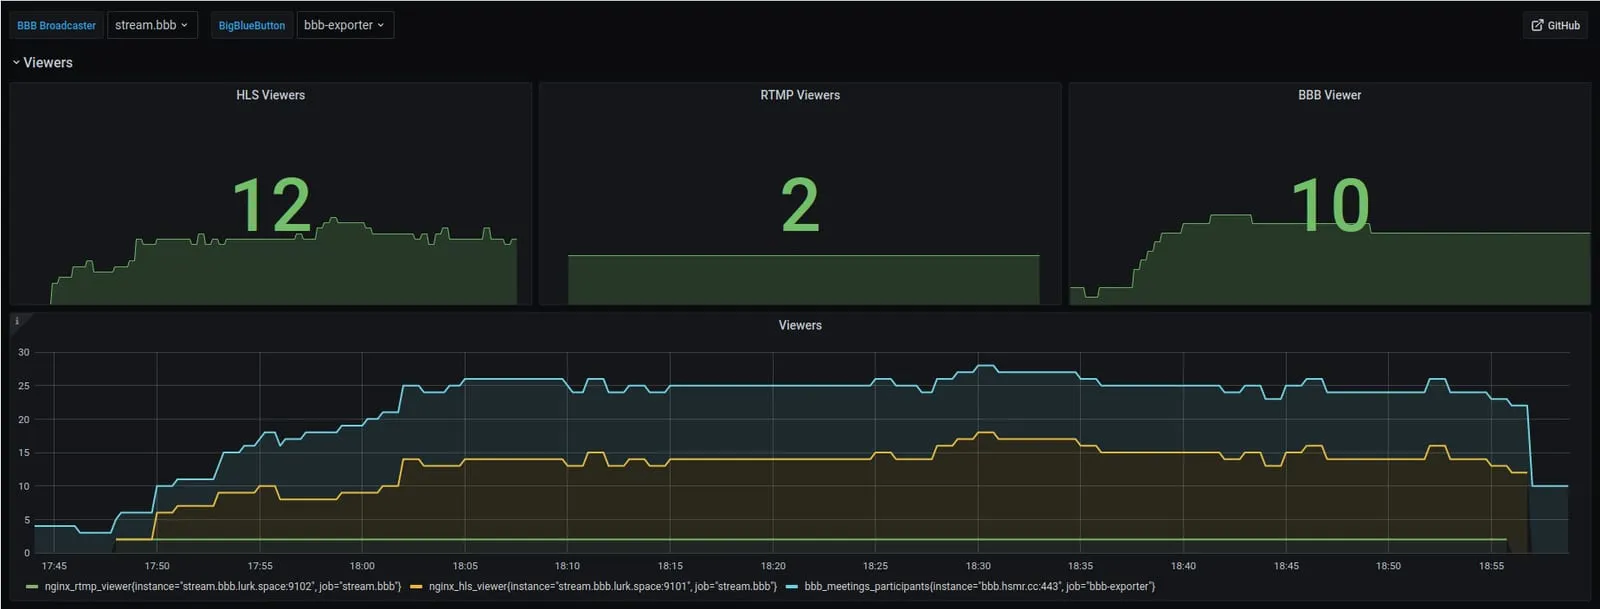Screen dimensions: 1600x609
Task: Open the bbb-exporter variable dropdown
Action: pyautogui.click(x=345, y=25)
